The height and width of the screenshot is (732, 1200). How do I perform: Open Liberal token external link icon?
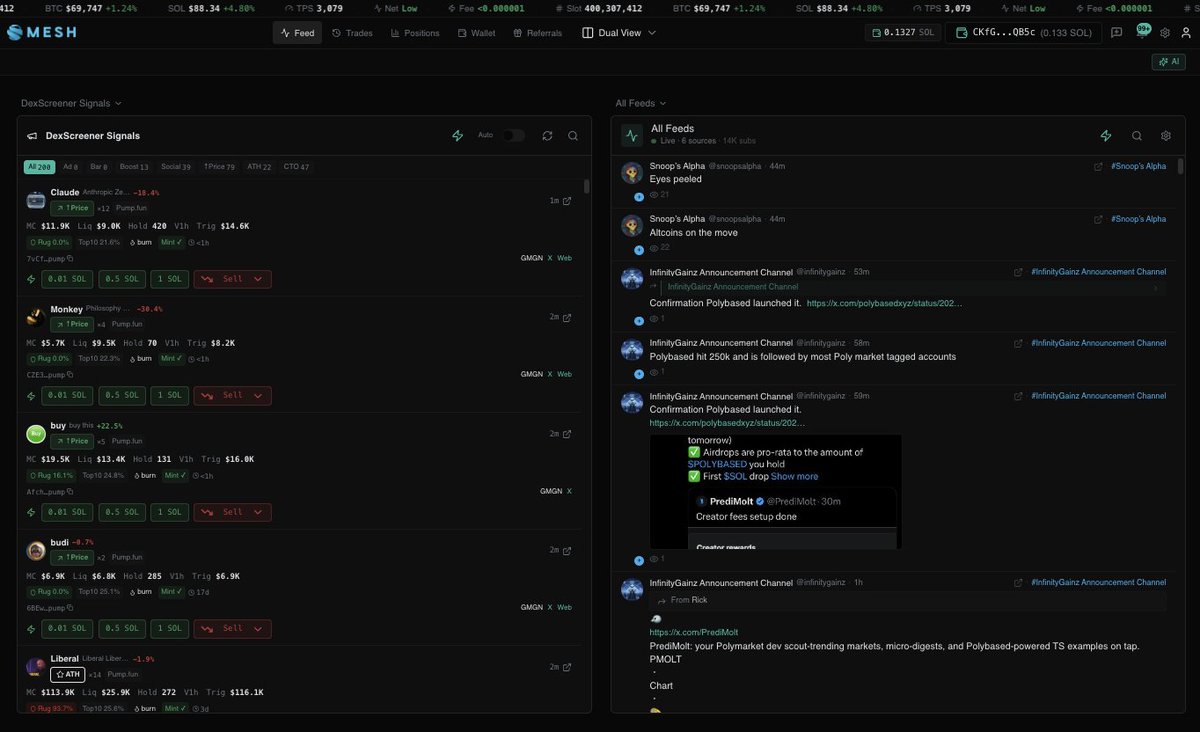pyautogui.click(x=567, y=667)
